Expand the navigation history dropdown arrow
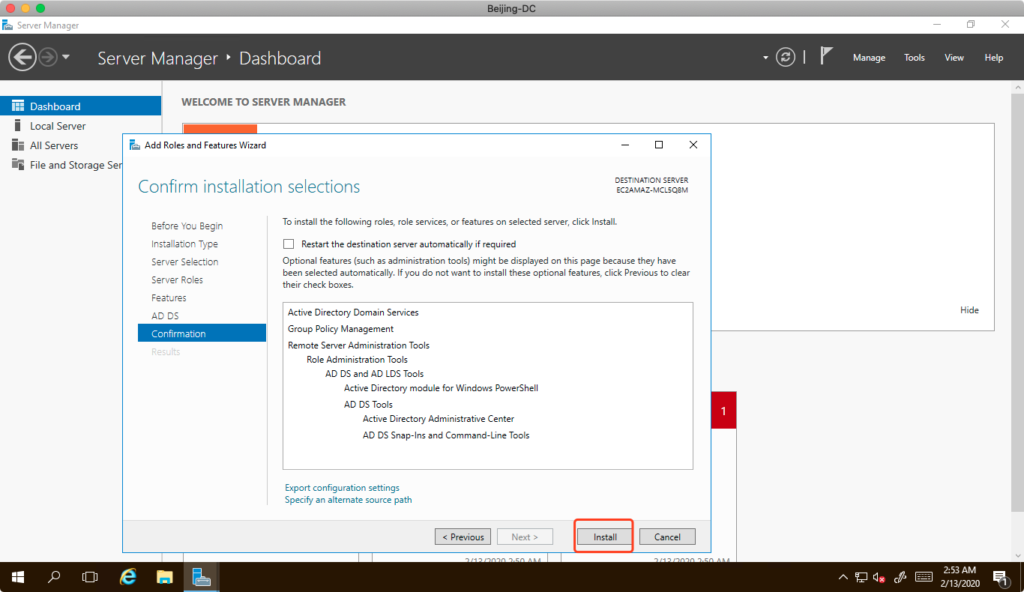The height and width of the screenshot is (592, 1024). pos(66,57)
